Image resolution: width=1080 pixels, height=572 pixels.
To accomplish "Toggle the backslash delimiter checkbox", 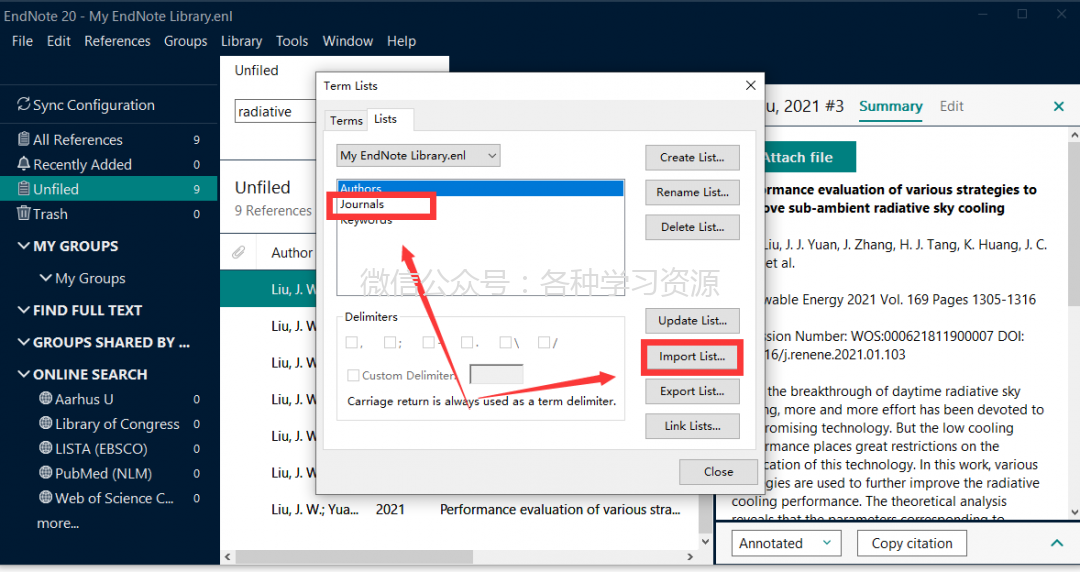I will coord(506,342).
